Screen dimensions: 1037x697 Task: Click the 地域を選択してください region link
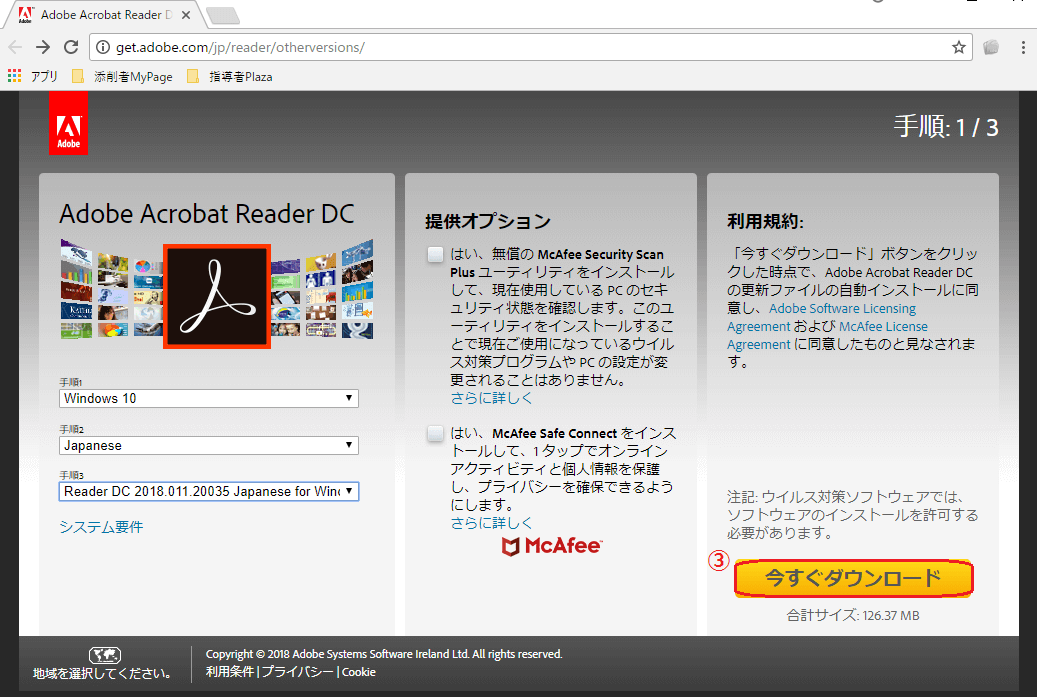pyautogui.click(x=104, y=673)
